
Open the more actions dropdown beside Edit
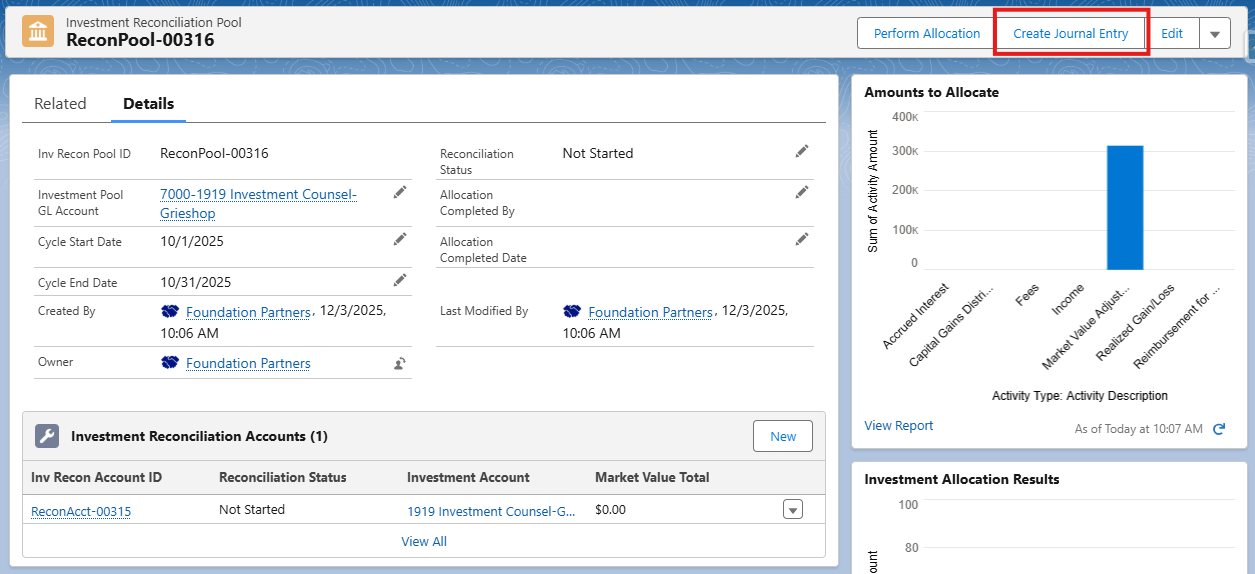[x=1214, y=33]
